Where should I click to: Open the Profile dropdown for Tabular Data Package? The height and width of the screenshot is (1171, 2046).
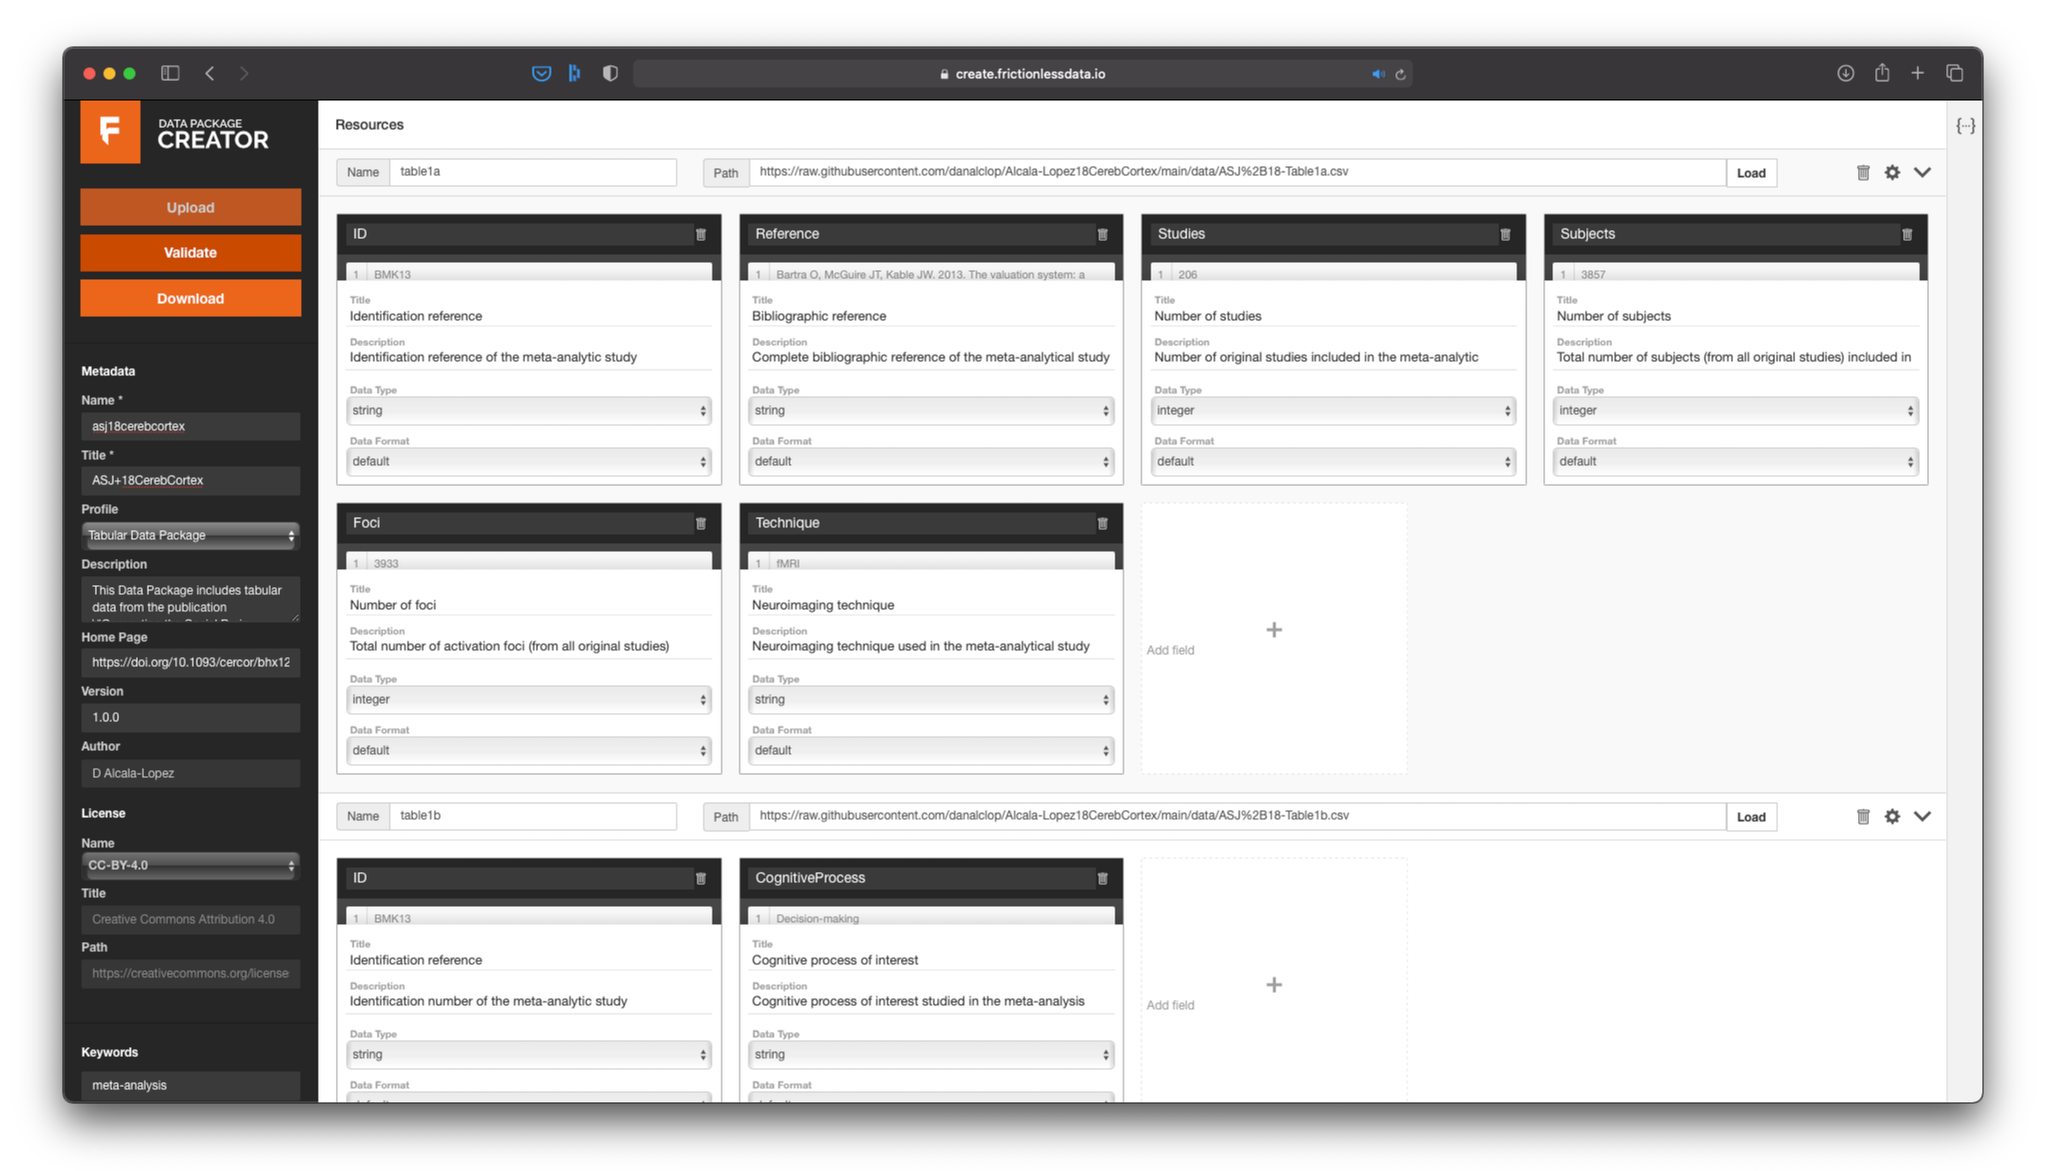click(x=188, y=534)
